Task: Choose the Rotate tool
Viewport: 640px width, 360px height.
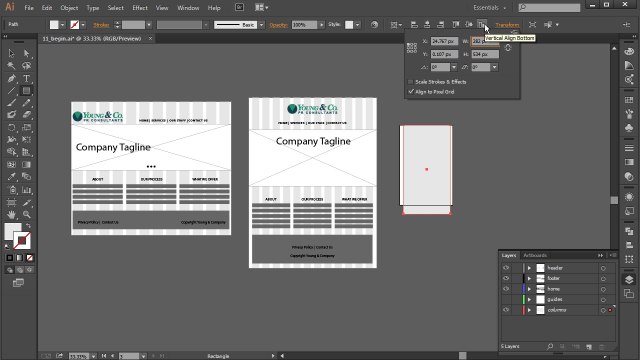Action: coord(11,128)
